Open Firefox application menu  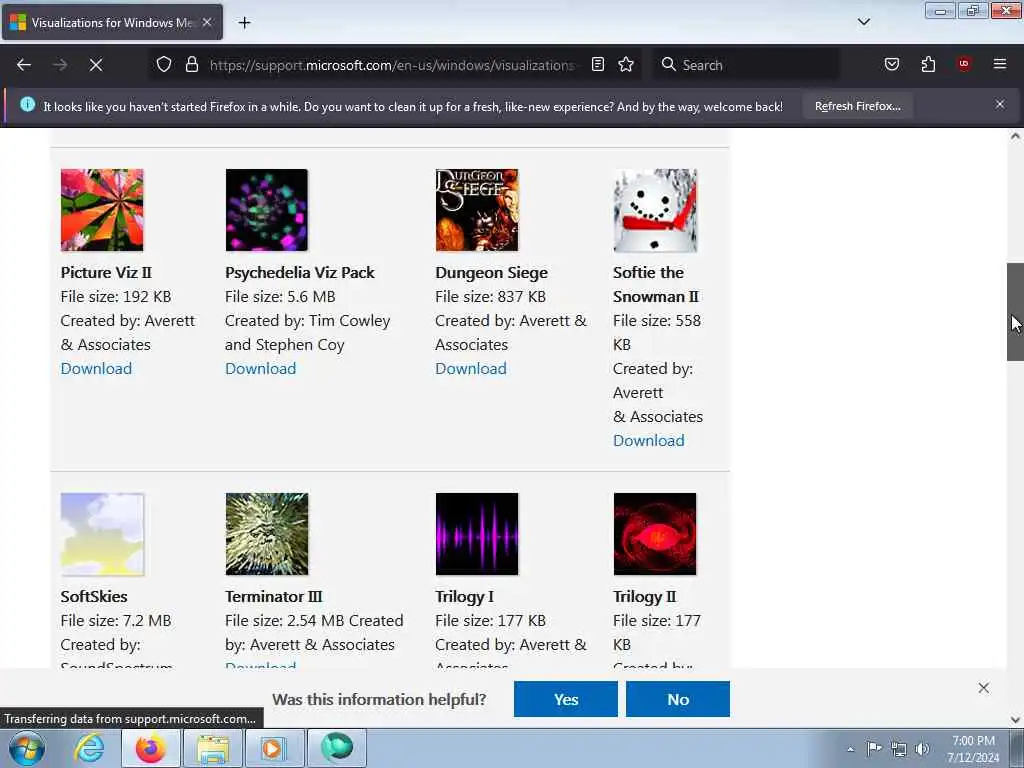pos(1000,65)
